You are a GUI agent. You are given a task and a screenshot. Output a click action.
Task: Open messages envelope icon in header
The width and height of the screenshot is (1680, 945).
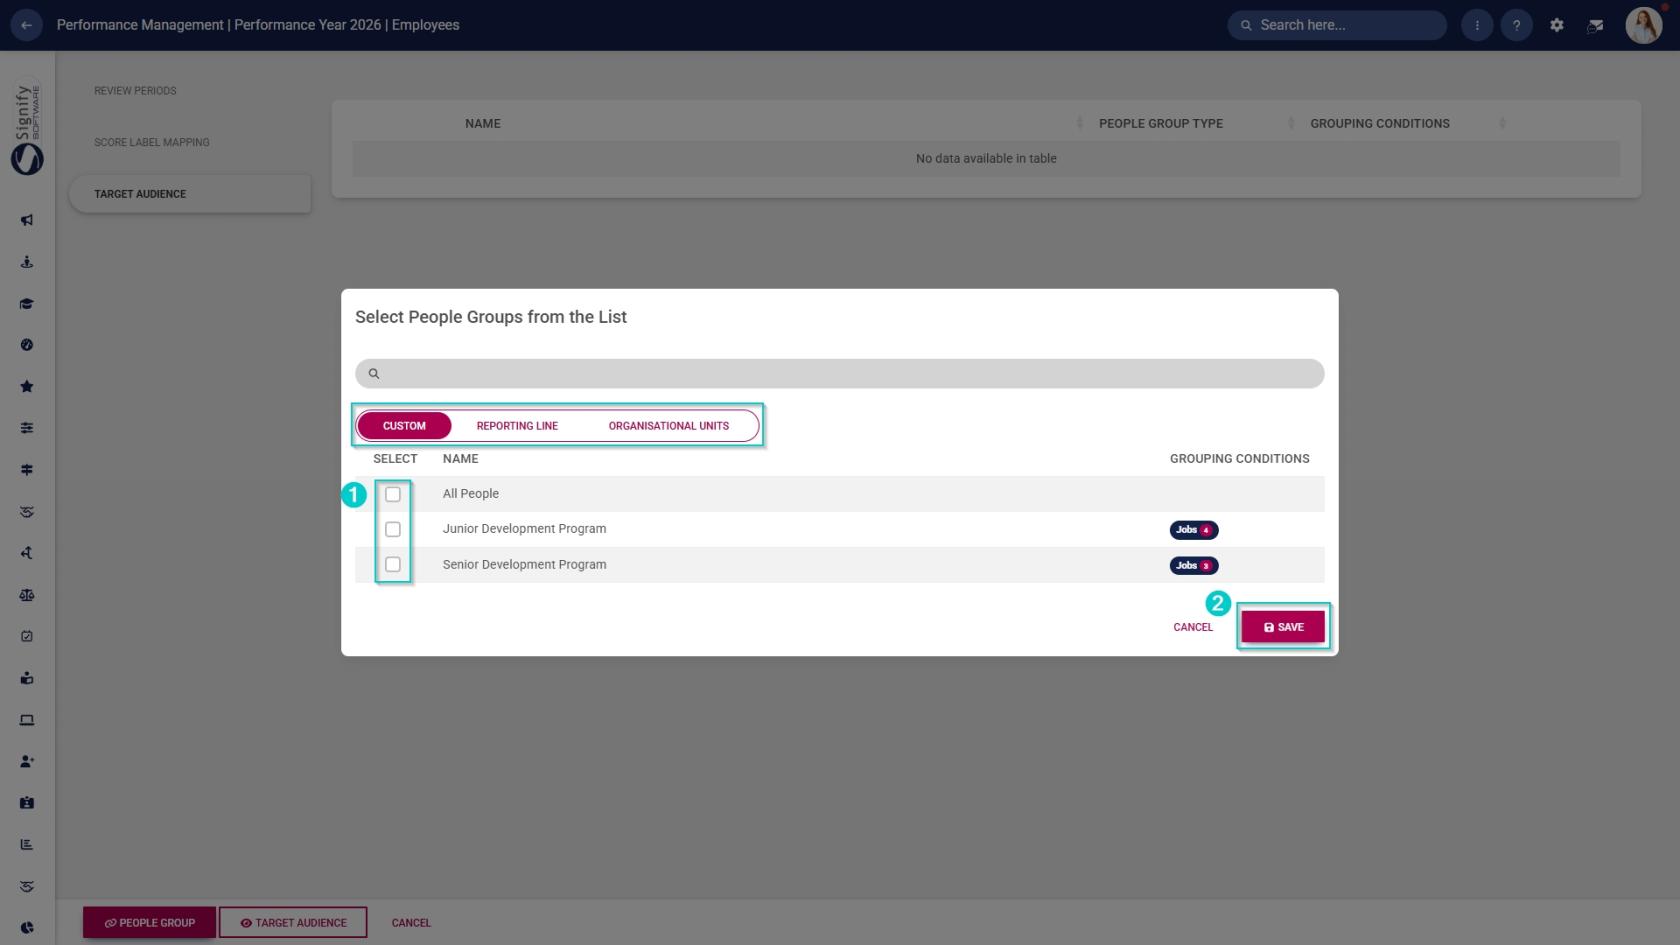point(1596,25)
